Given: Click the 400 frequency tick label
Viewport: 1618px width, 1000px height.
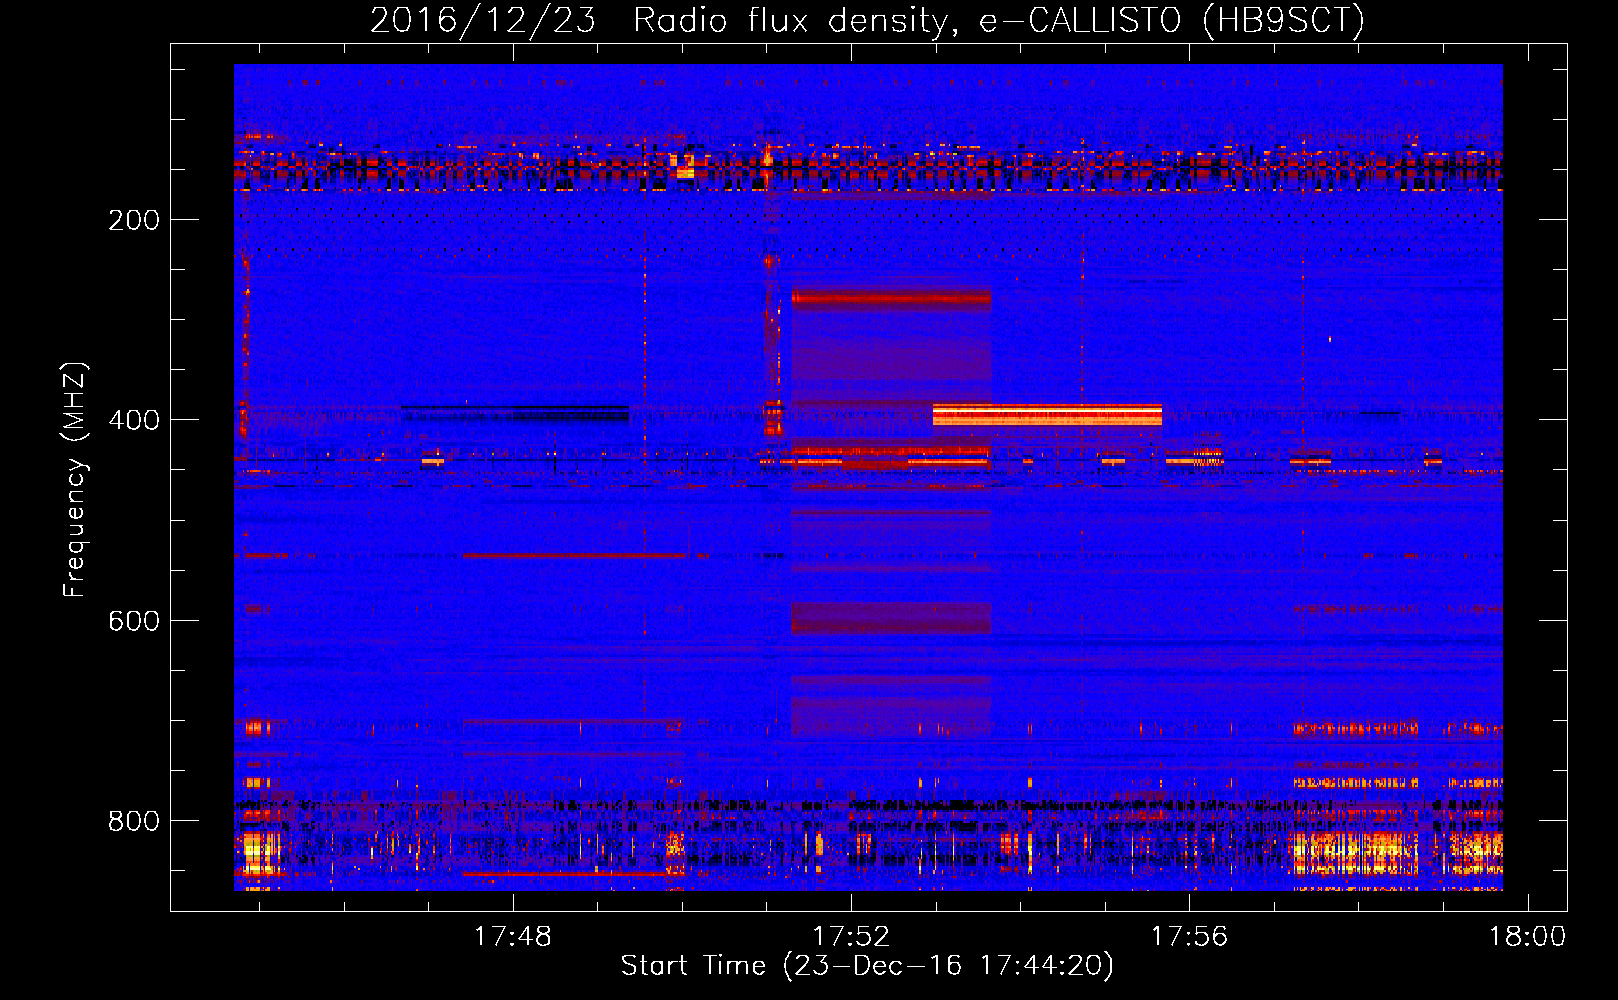Looking at the screenshot, I should (x=134, y=420).
